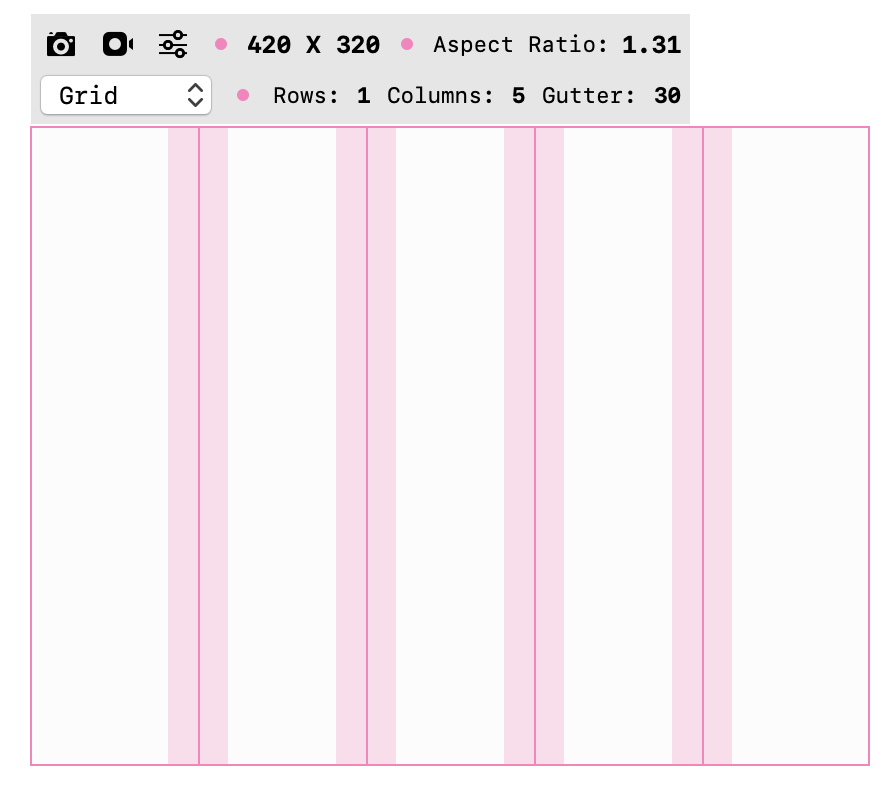Click the 420 X 320 dimensions readout
The width and height of the screenshot is (889, 789).
(314, 45)
